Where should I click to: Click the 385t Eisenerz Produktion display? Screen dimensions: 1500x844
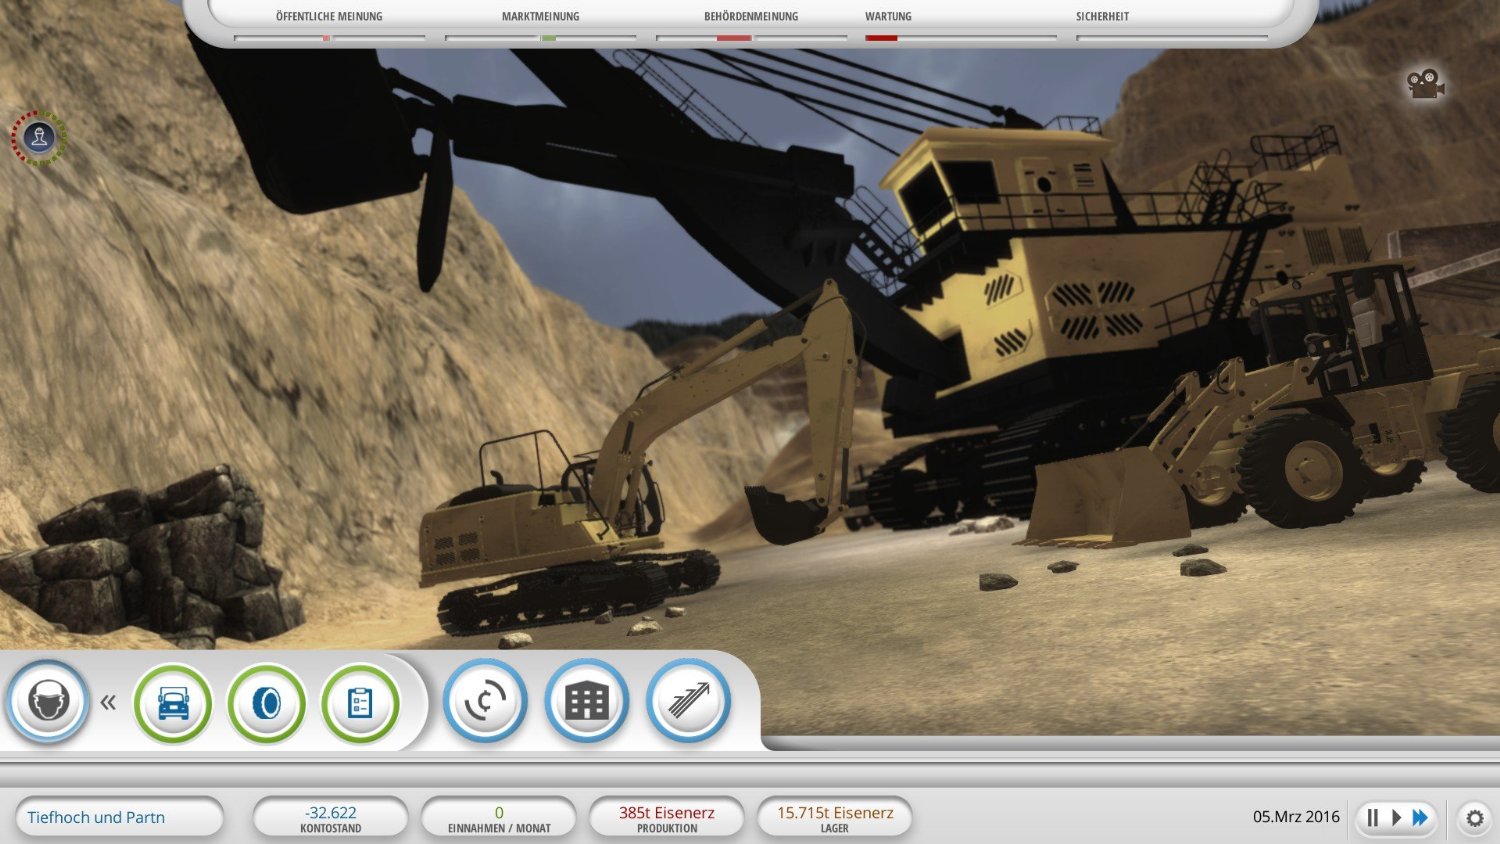point(667,817)
